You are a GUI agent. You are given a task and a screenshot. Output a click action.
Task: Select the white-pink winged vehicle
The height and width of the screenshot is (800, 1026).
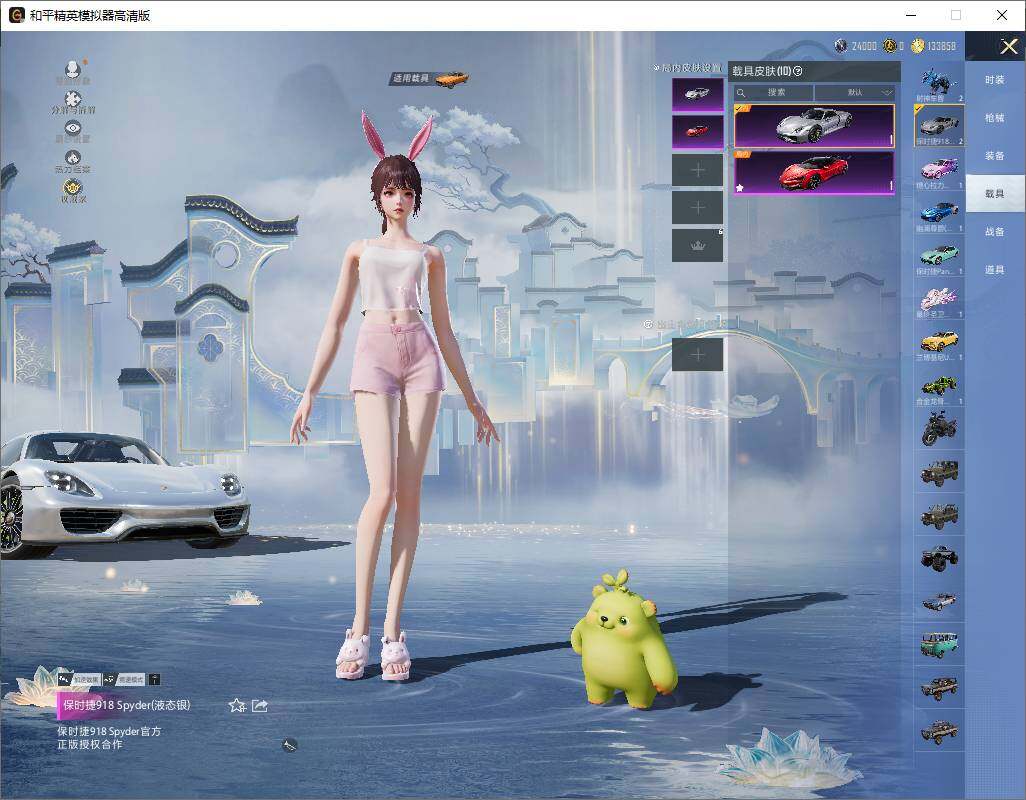tap(940, 299)
